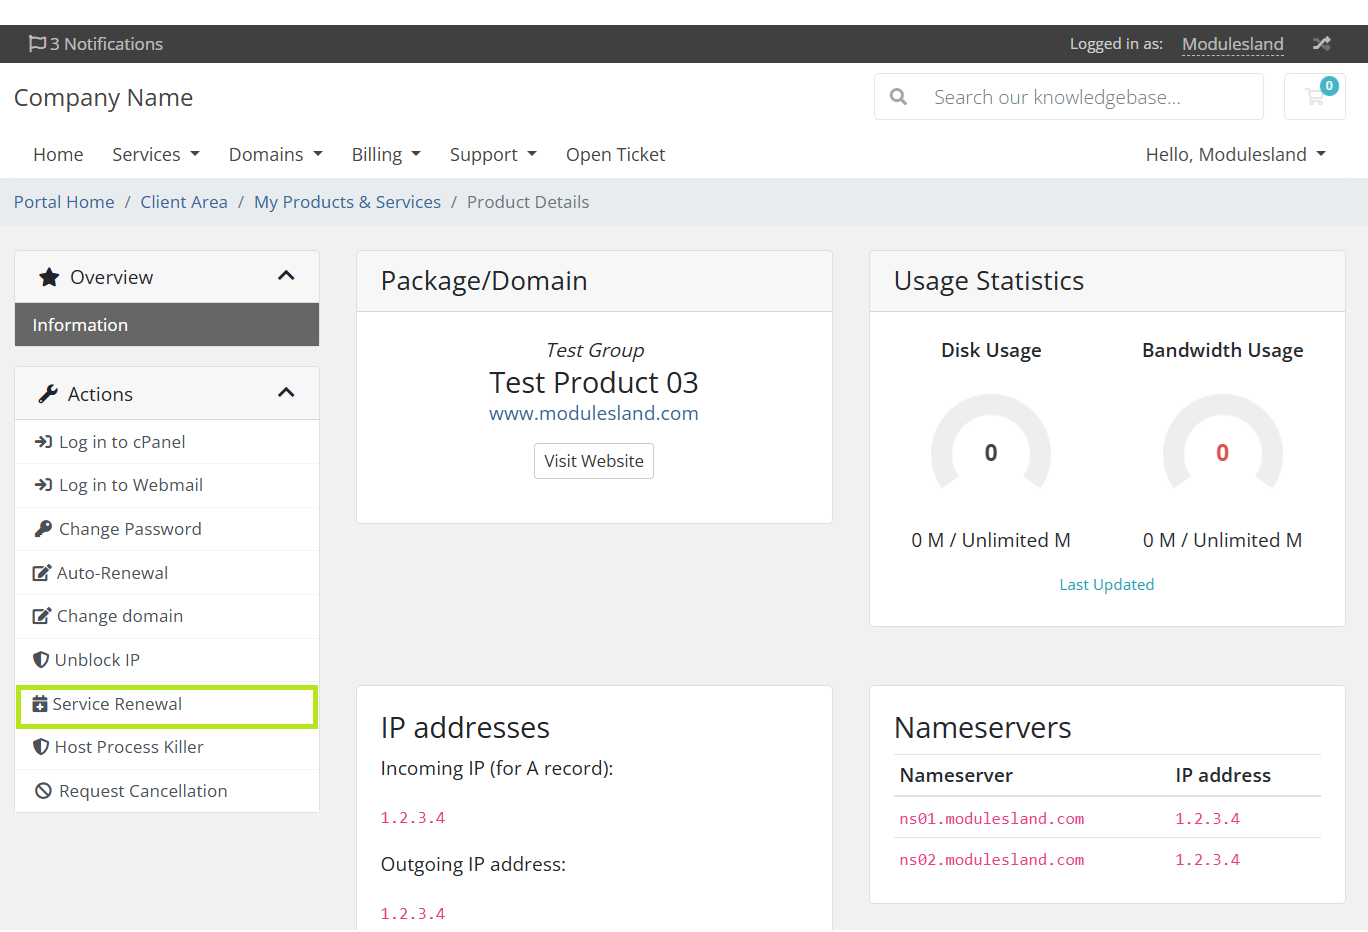Image resolution: width=1368 pixels, height=932 pixels.
Task: Click the search magnifier icon
Action: (898, 97)
